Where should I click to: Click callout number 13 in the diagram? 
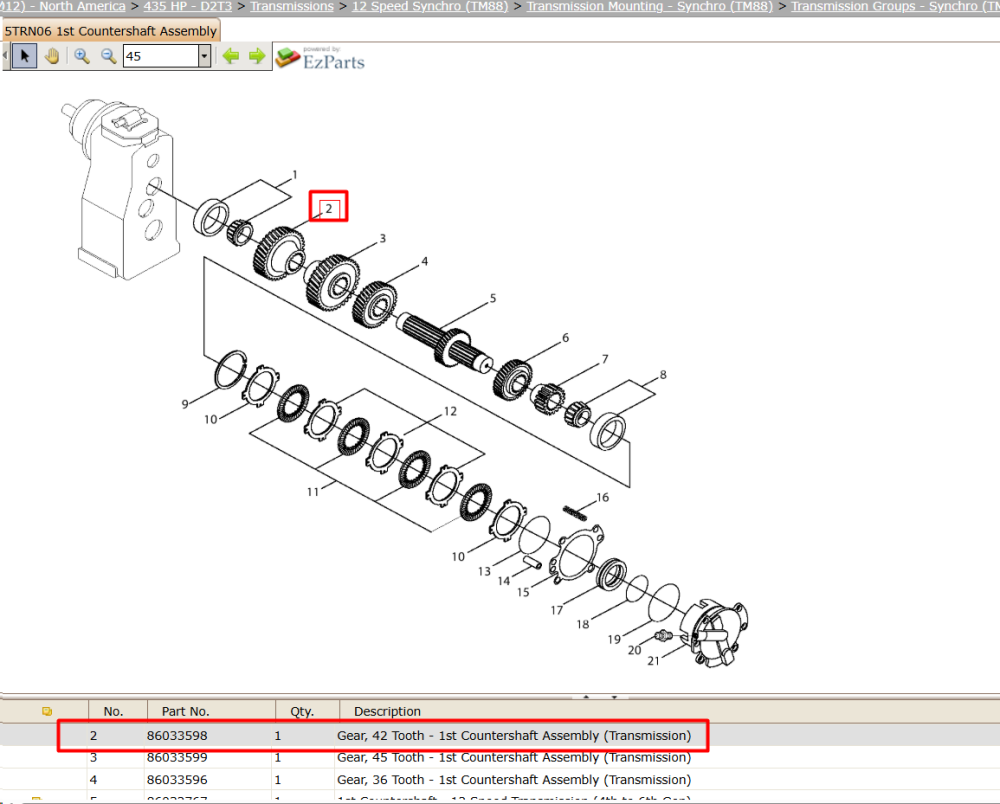coord(485,571)
